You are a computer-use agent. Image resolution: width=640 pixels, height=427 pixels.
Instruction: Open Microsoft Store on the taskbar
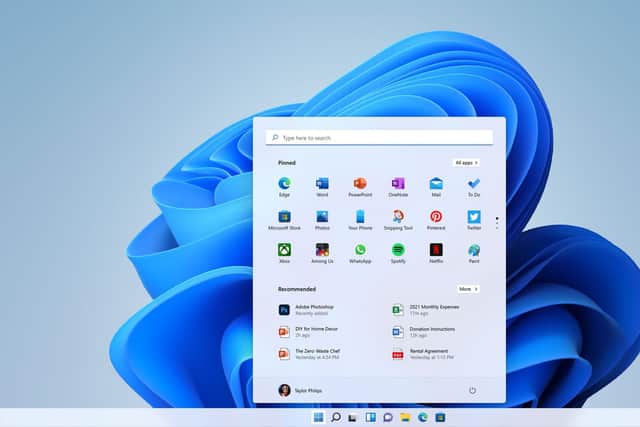click(x=440, y=417)
